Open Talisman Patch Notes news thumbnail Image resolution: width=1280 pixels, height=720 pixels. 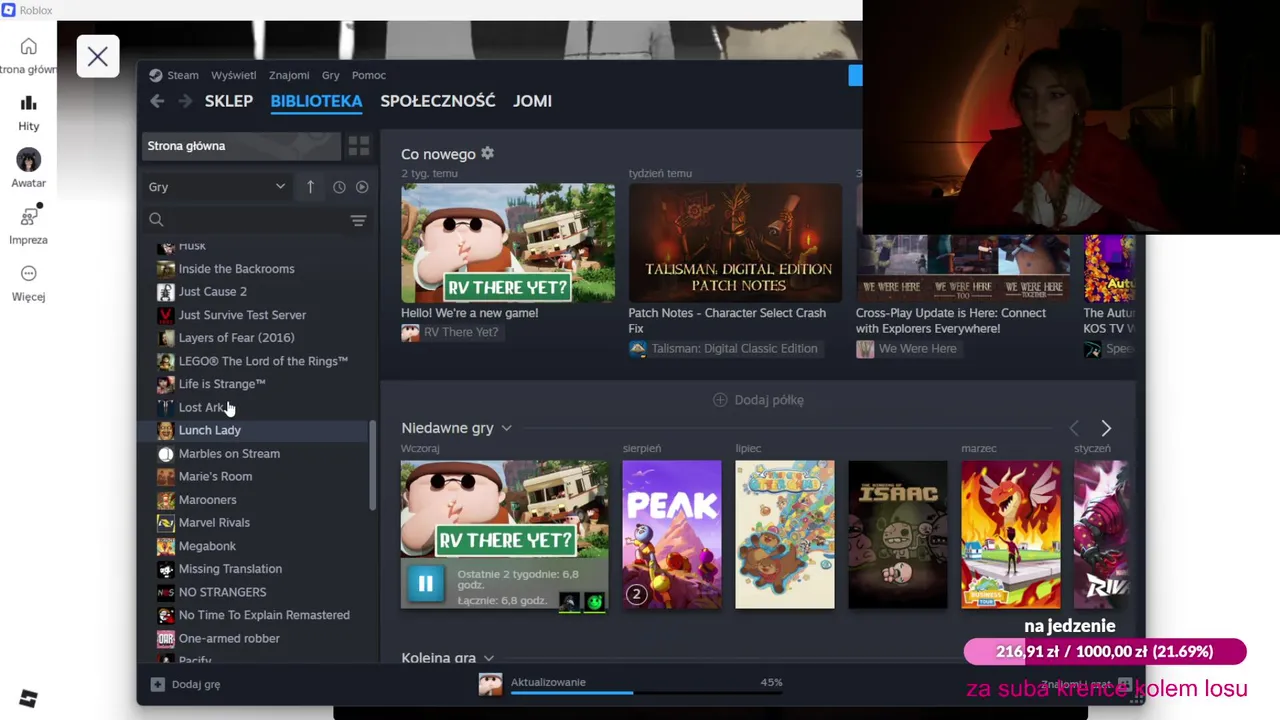tap(735, 243)
